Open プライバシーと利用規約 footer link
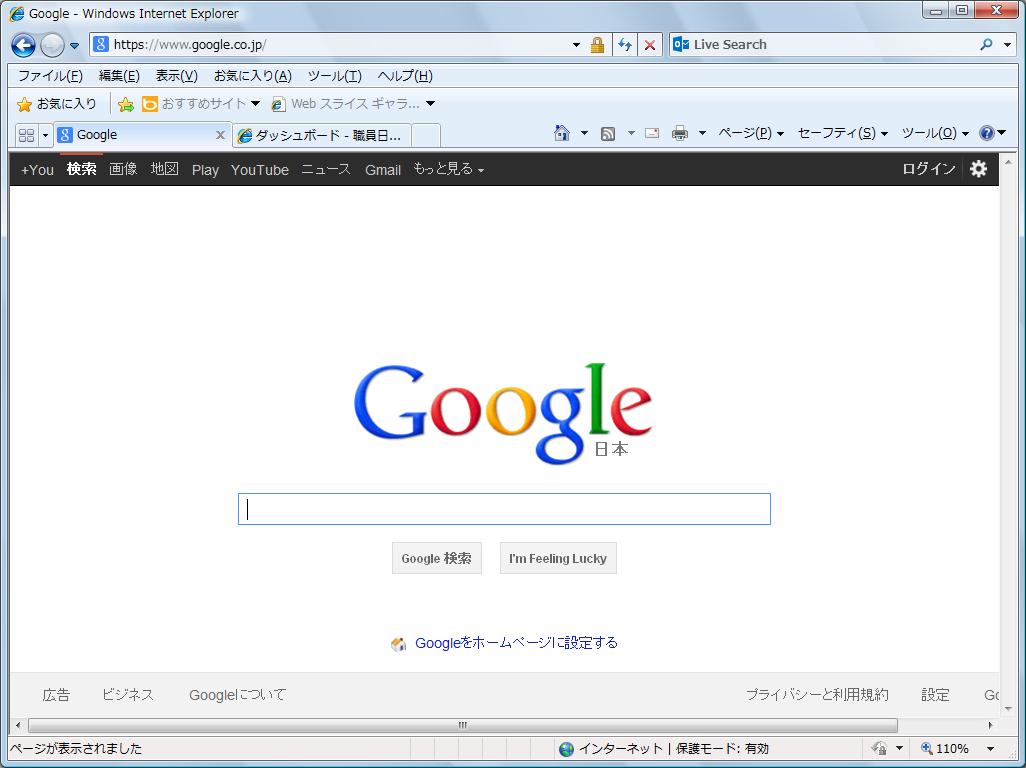Image resolution: width=1026 pixels, height=768 pixels. click(817, 695)
